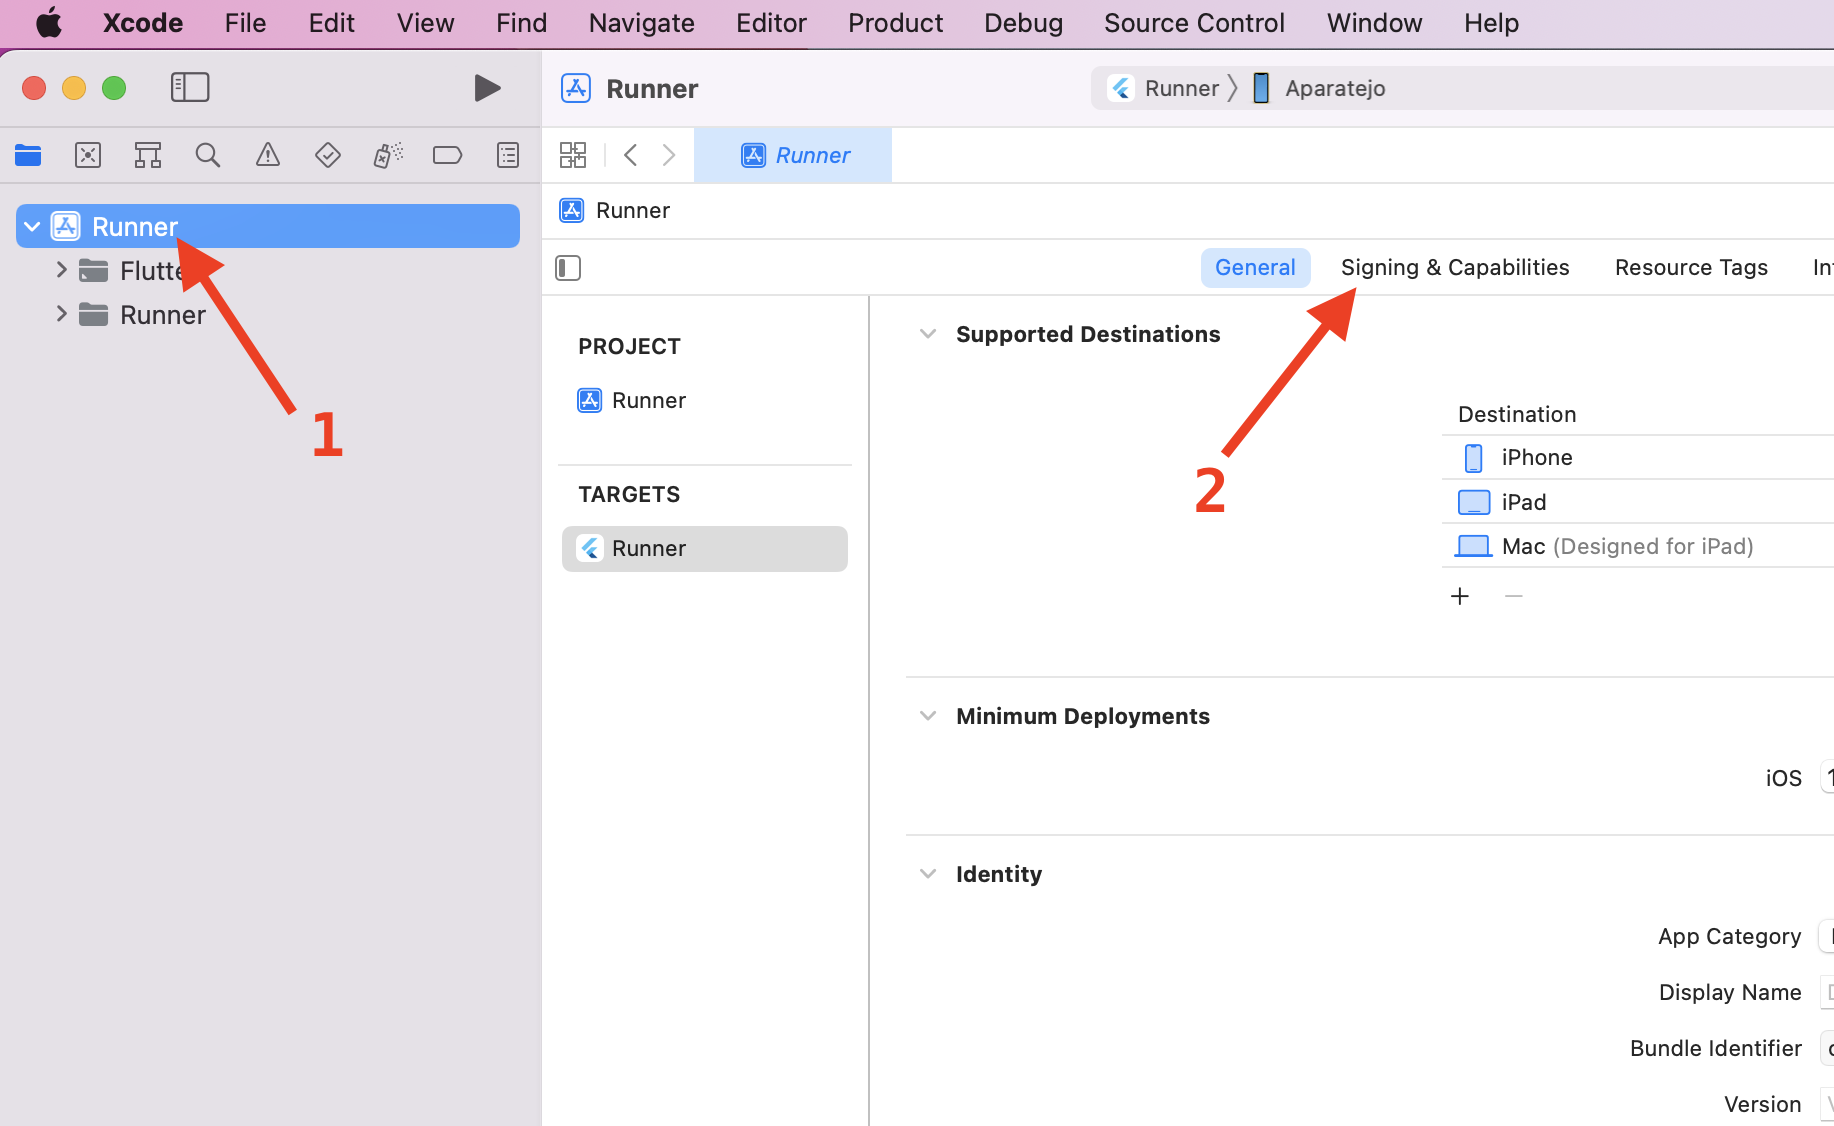Toggle the navigator sidebar visibility
Screen dimensions: 1834x1126
pyautogui.click(x=190, y=88)
